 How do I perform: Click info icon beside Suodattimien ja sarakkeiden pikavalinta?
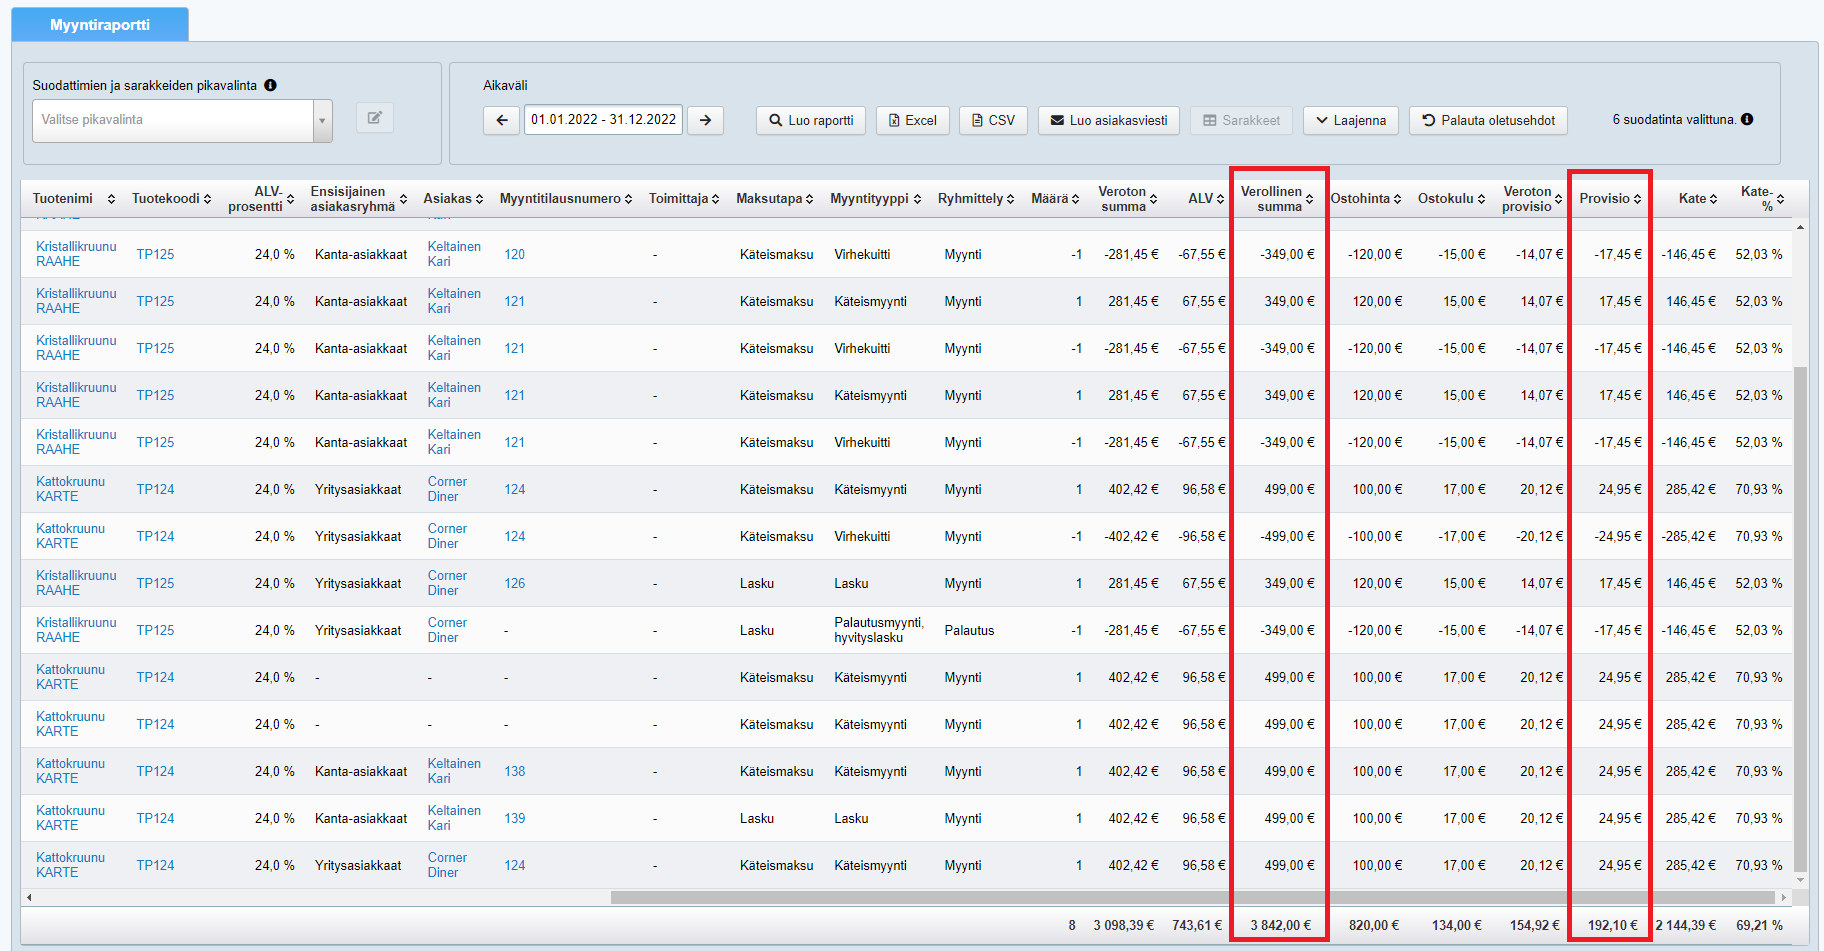(270, 85)
